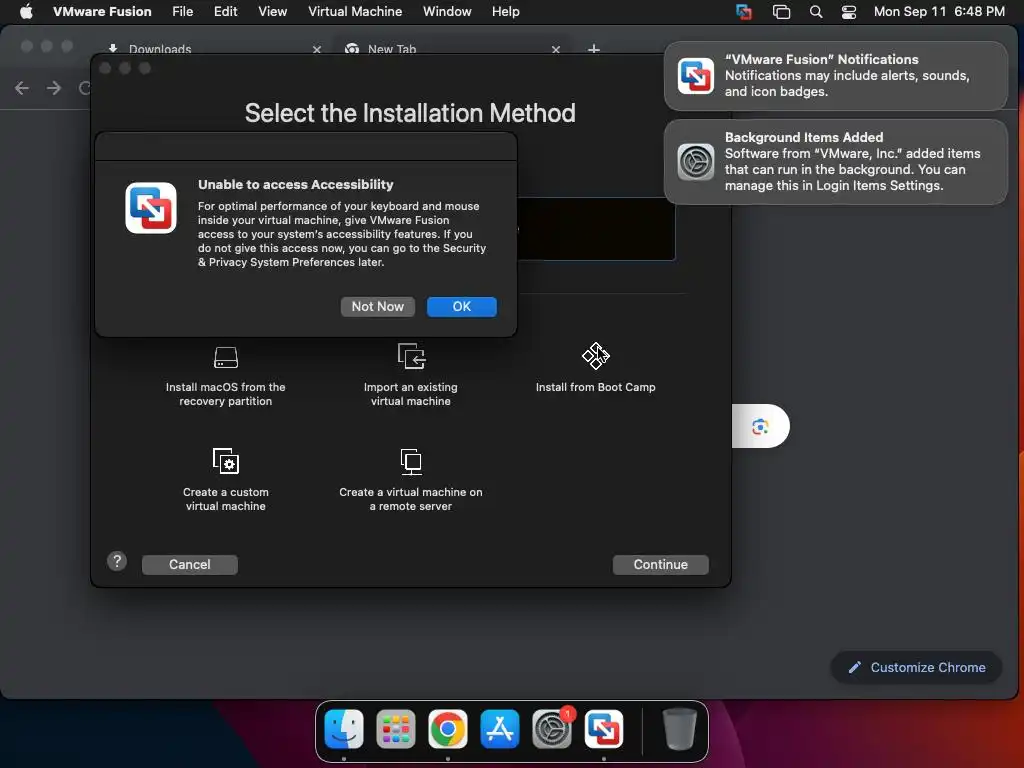1024x768 pixels.
Task: Click the Continue button
Action: (660, 564)
